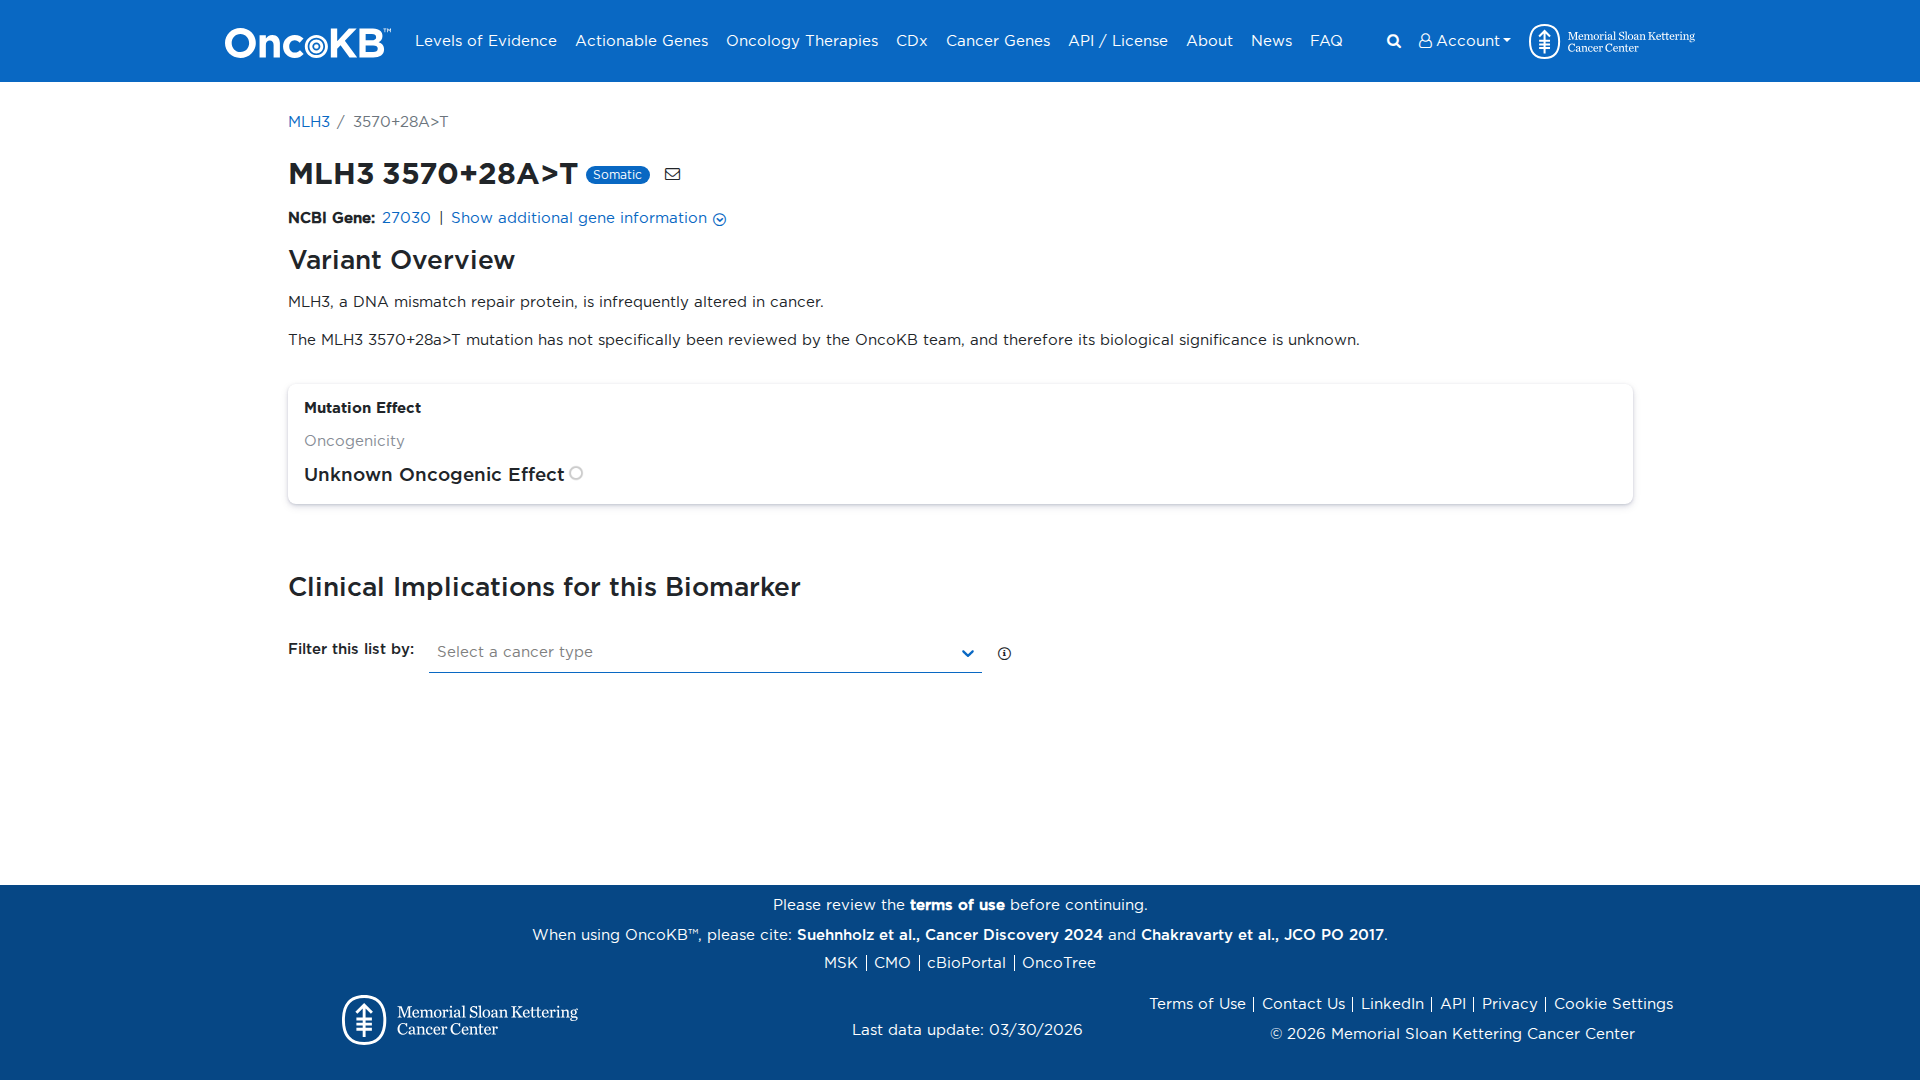Click the Memorial Sloan Kettering logo in the header
The height and width of the screenshot is (1080, 1920).
1610,41
